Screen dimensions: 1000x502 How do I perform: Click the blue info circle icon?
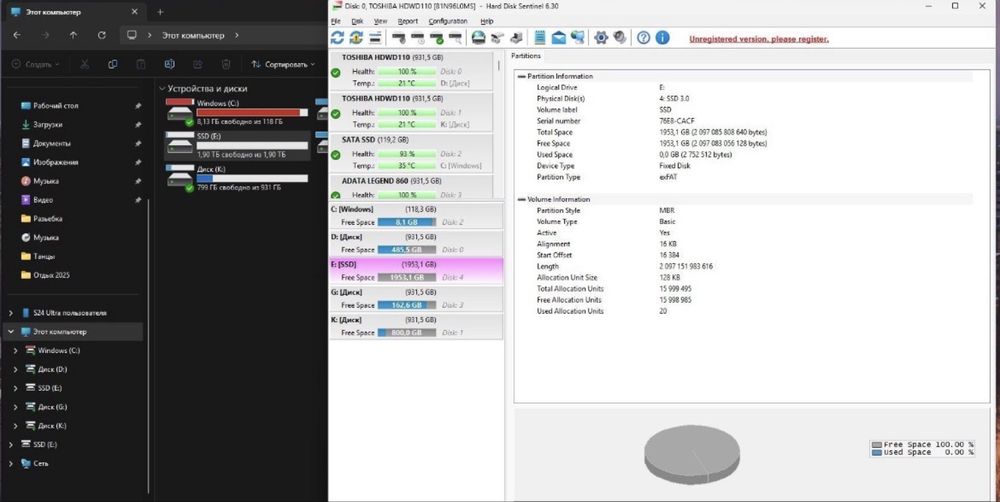coord(663,38)
